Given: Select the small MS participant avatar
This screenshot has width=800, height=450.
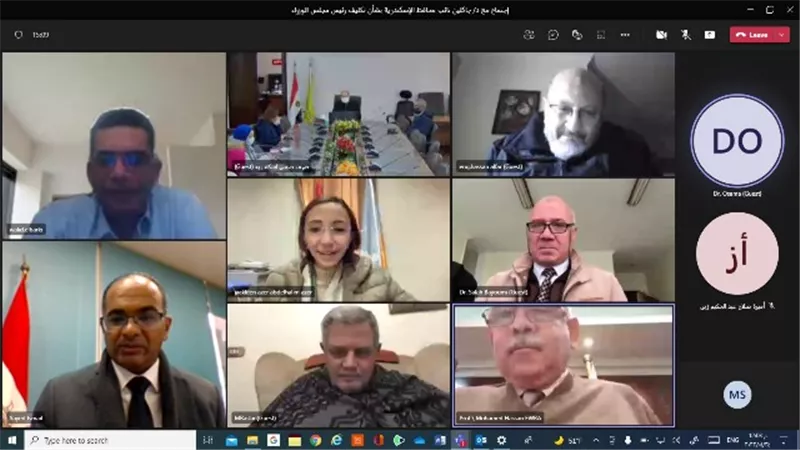Looking at the screenshot, I should pyautogui.click(x=737, y=394).
